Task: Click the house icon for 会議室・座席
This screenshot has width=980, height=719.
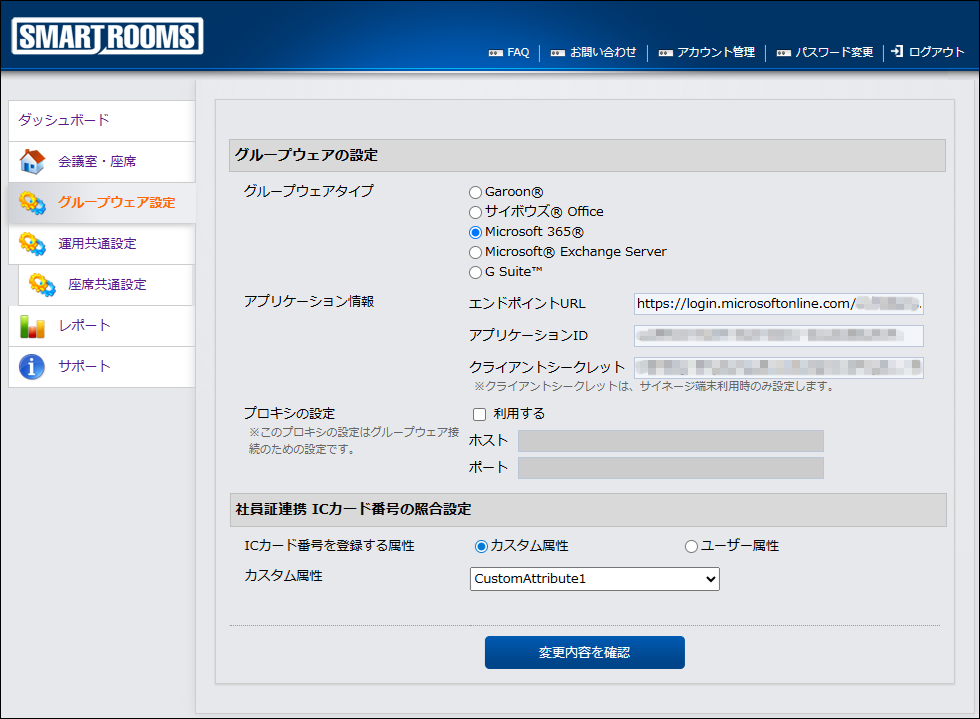Action: (x=32, y=161)
